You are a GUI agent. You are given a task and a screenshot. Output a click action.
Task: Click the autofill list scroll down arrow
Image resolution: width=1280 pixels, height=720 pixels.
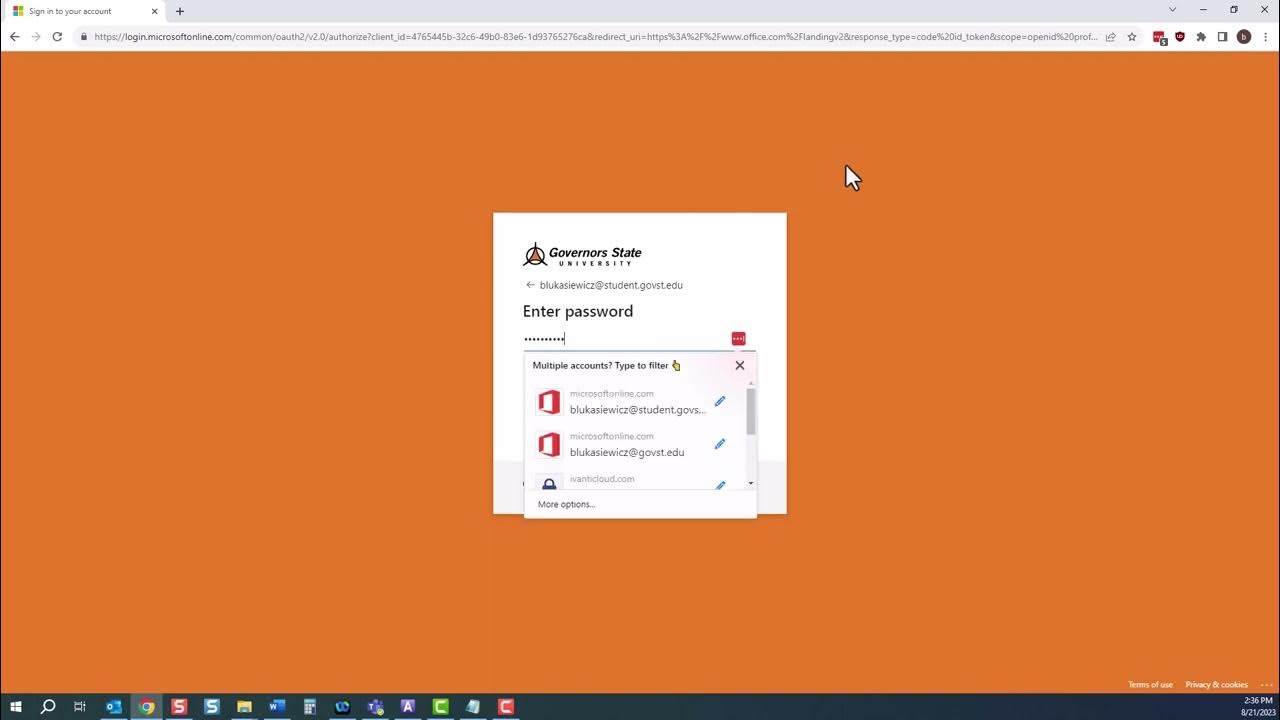click(x=751, y=484)
